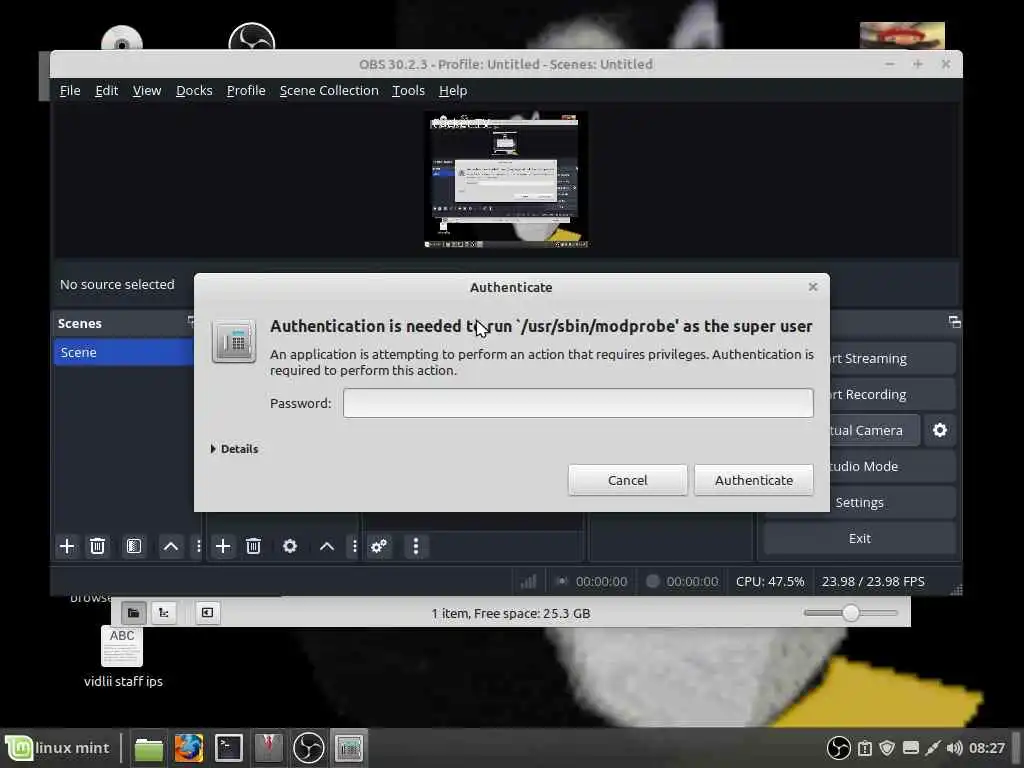Click Add Source plus icon in Sources toolbar

[223, 546]
